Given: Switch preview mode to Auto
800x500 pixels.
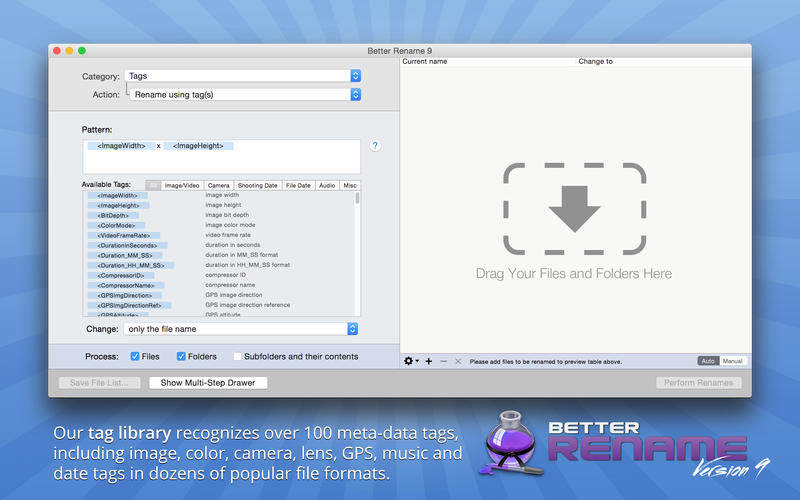Looking at the screenshot, I should point(708,361).
